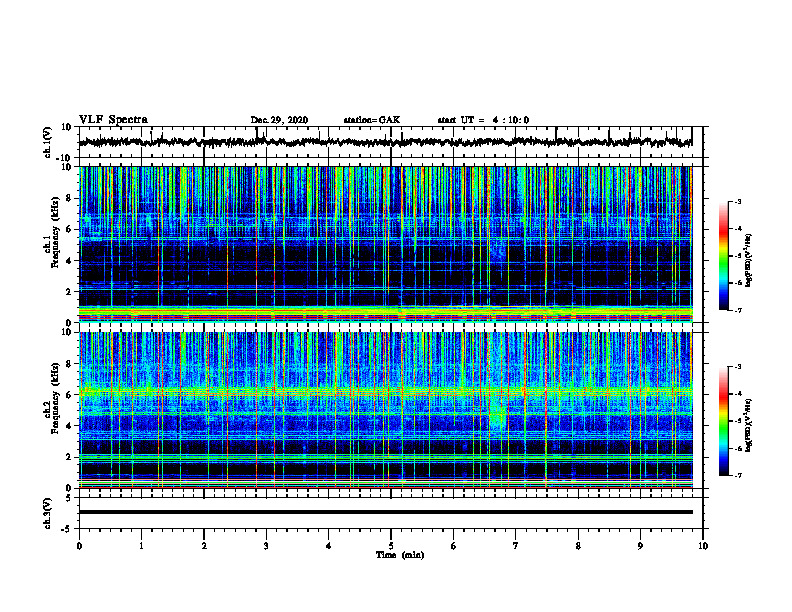Click the 'Time (min)' axis label

(400, 555)
